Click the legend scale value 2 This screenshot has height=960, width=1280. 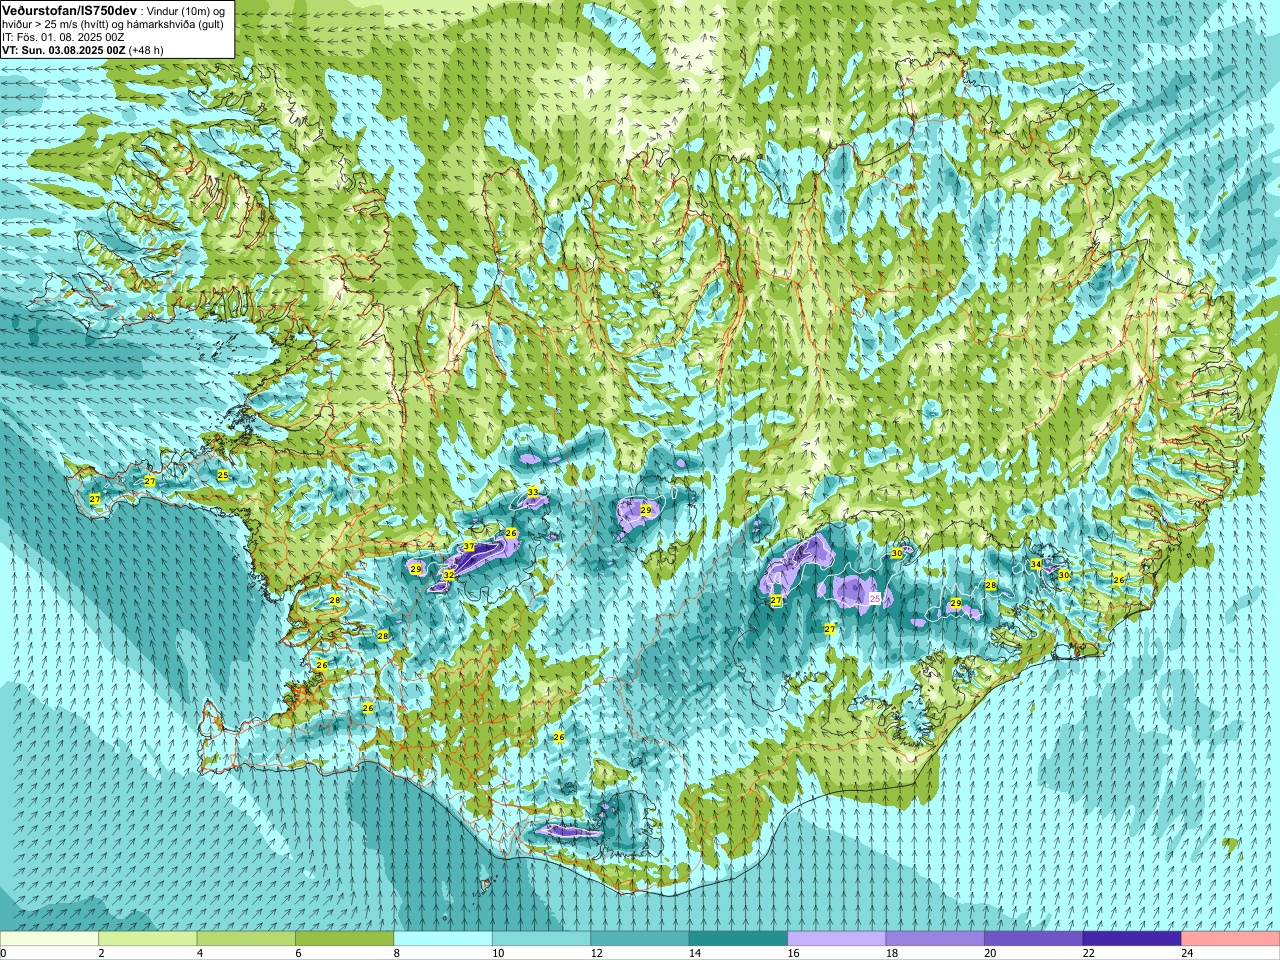coord(101,953)
